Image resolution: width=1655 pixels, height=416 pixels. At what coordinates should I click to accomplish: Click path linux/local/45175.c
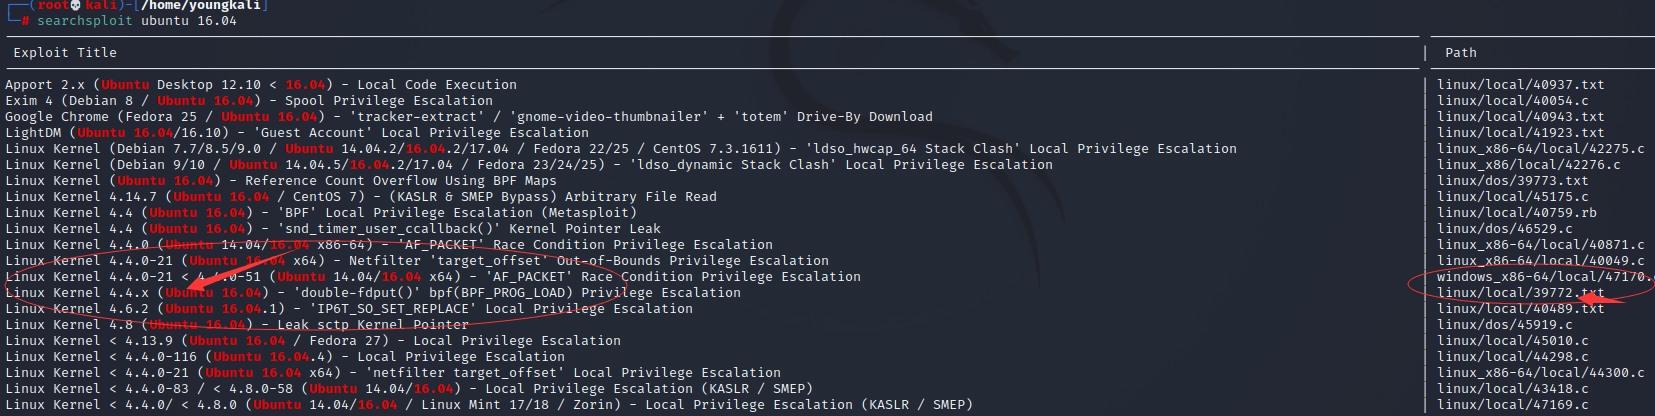tap(1512, 197)
